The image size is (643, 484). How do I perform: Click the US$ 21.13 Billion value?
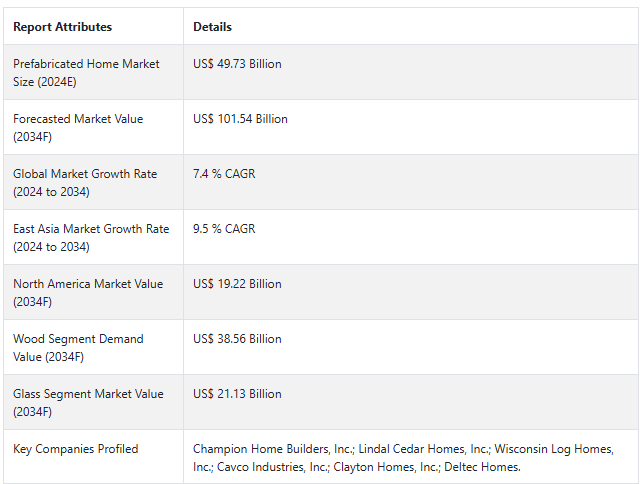point(237,394)
